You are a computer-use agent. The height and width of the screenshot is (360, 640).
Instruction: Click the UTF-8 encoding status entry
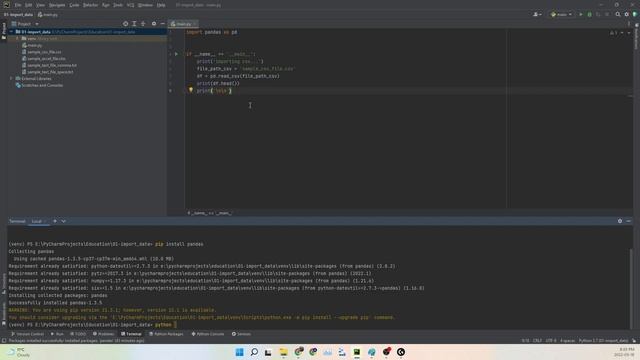551,340
